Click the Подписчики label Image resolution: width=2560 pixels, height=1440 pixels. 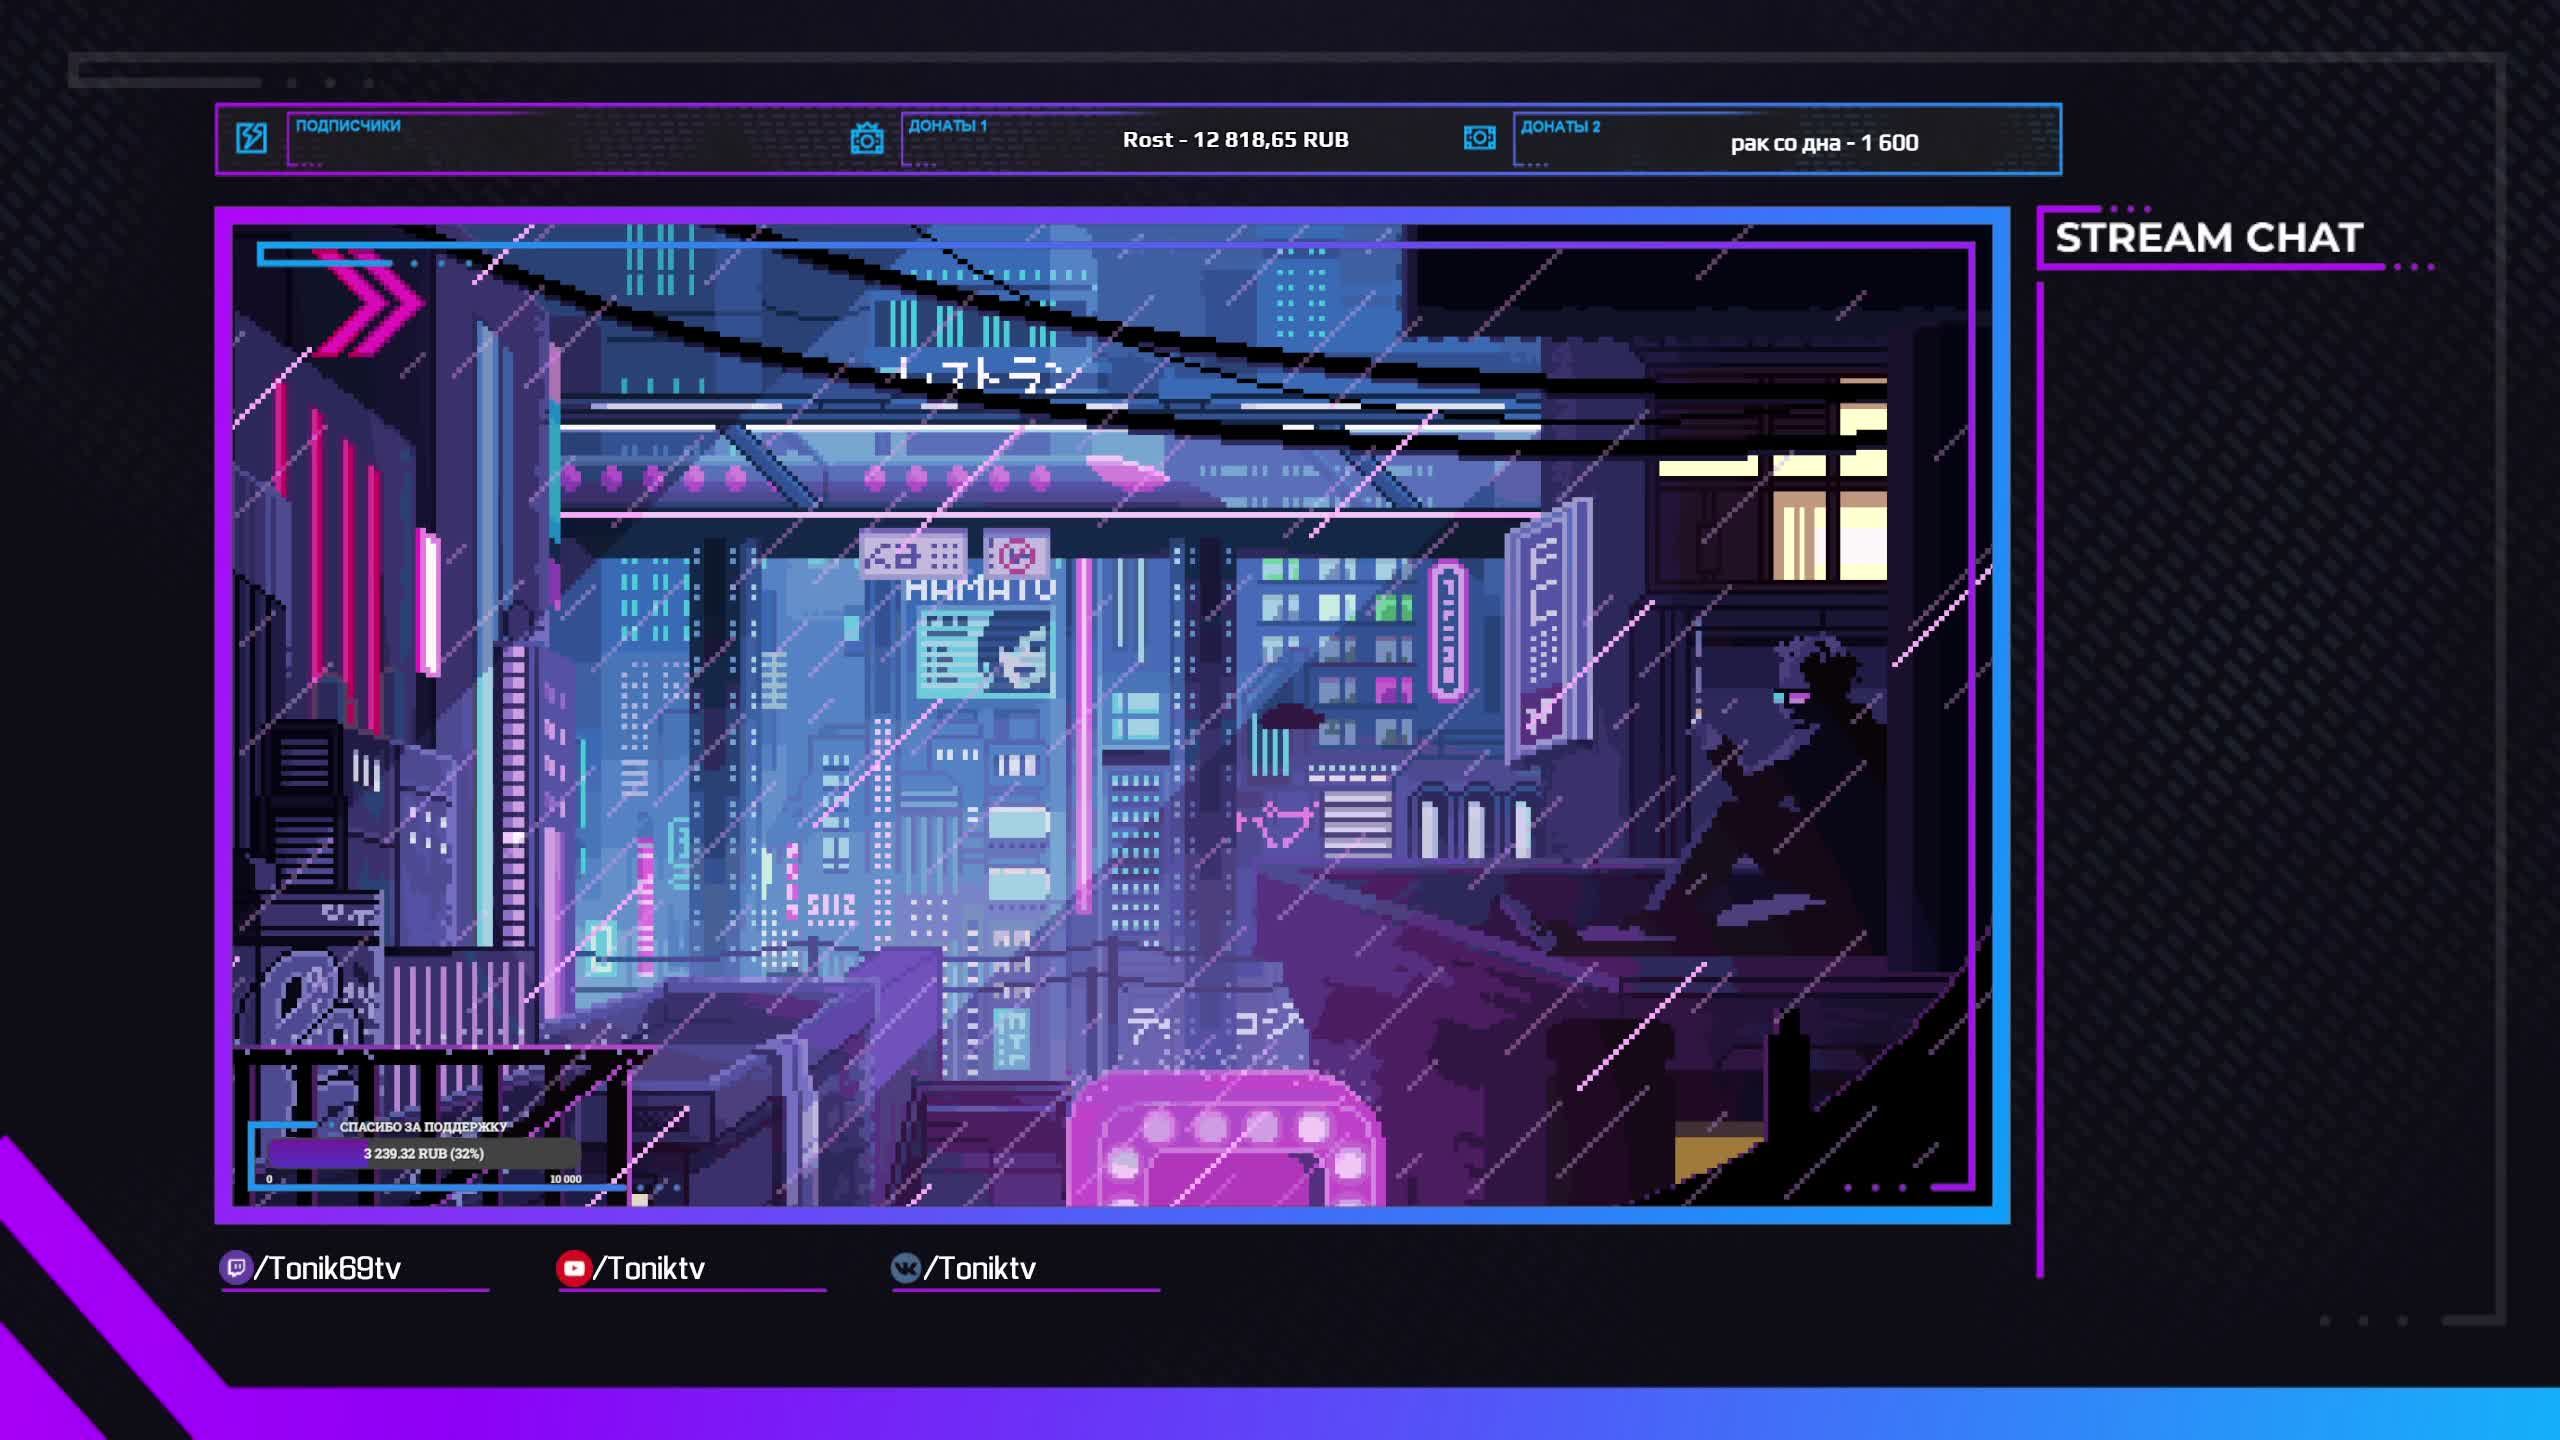[347, 126]
